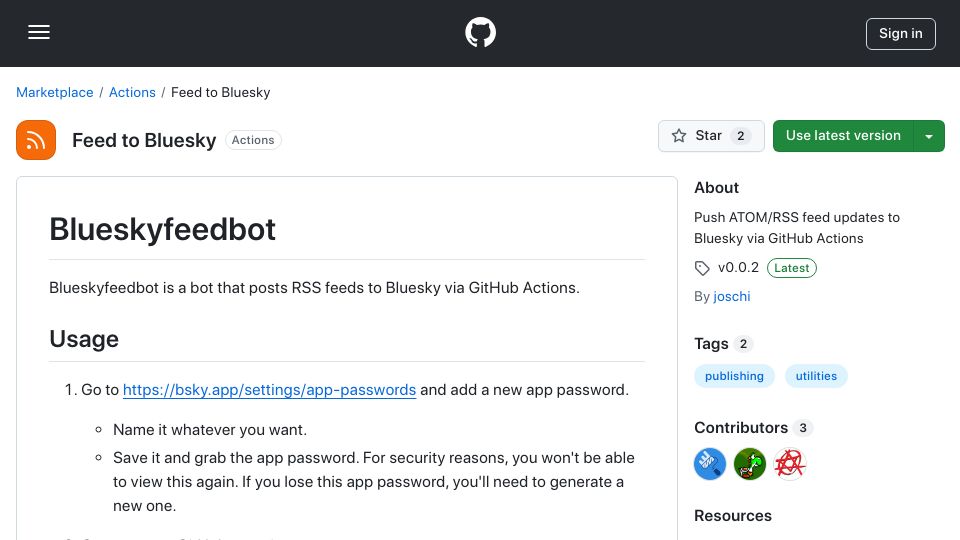Image resolution: width=960 pixels, height=540 pixels.
Task: Open the Marketplace breadcrumb link
Action: tap(54, 92)
